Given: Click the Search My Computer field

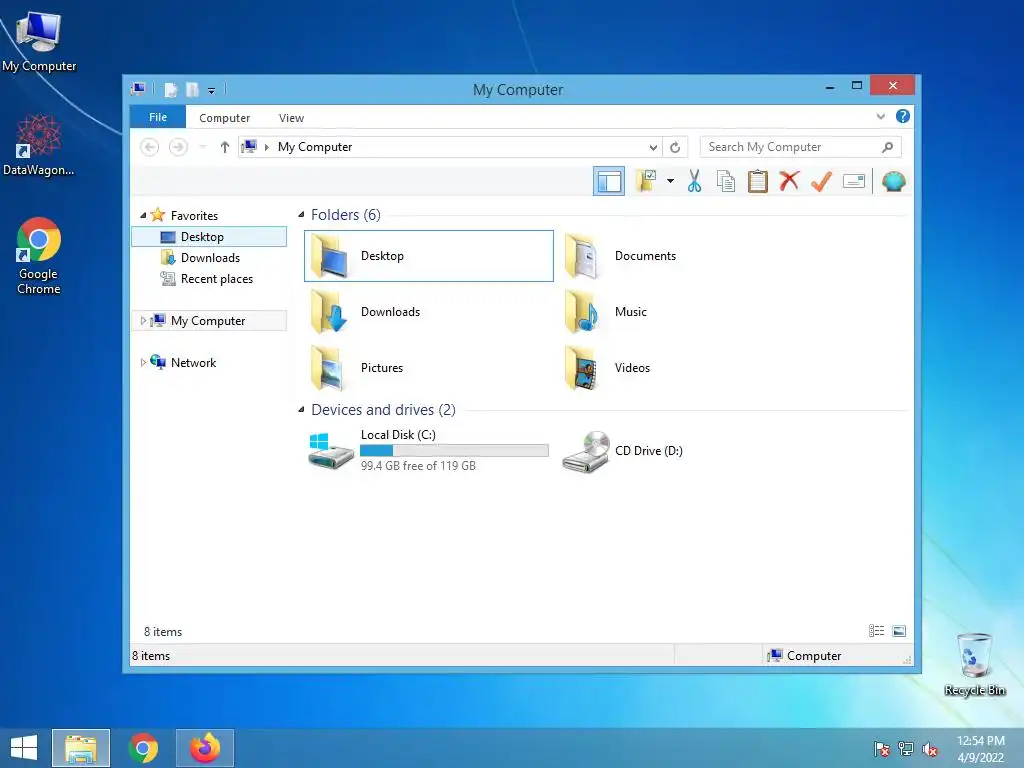Looking at the screenshot, I should point(801,147).
